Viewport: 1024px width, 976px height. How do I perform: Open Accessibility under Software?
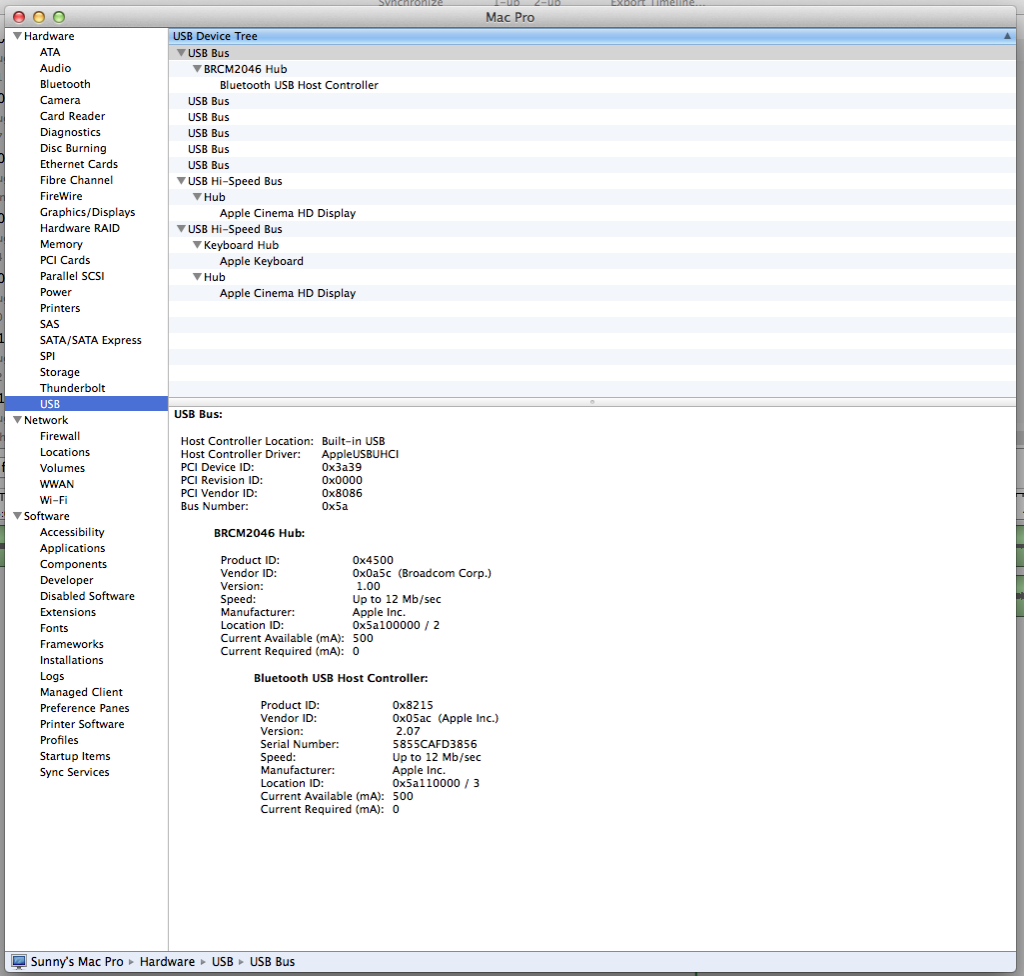[x=72, y=532]
